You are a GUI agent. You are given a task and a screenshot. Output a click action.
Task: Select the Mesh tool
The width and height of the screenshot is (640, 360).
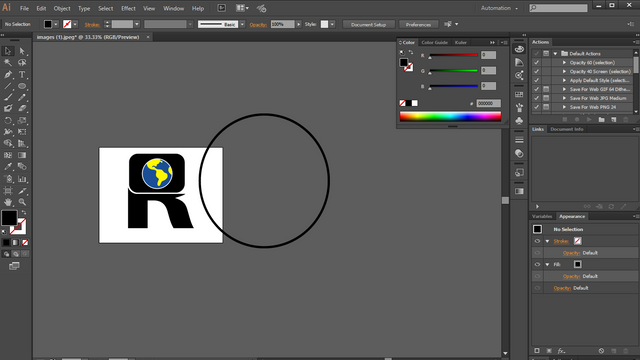click(x=8, y=155)
